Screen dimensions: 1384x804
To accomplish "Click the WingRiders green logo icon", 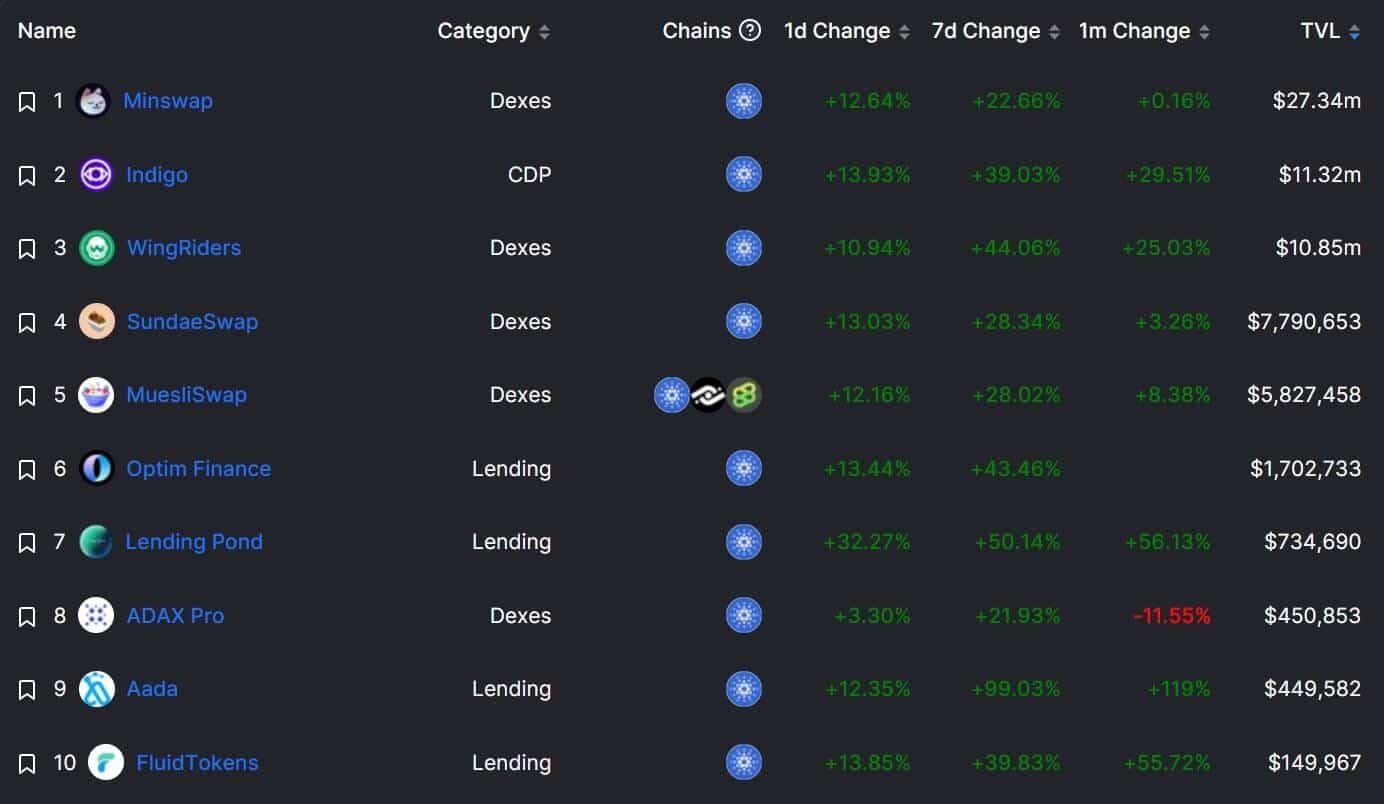I will tap(97, 248).
